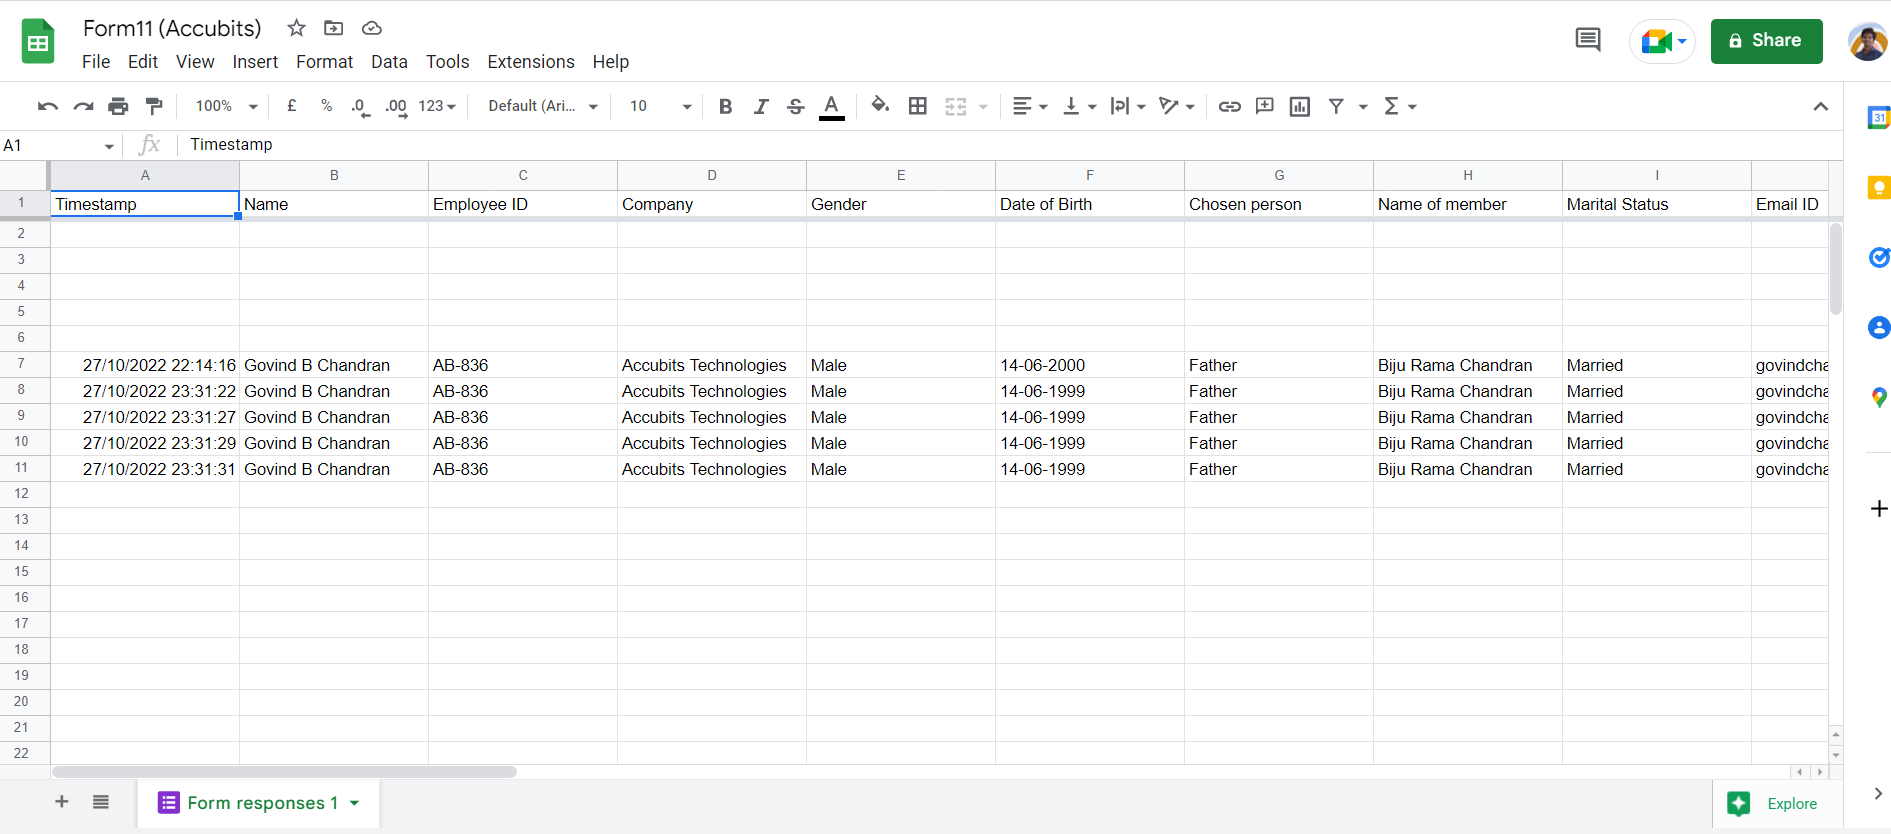Viewport: 1891px width, 834px height.
Task: Click the Share button
Action: pos(1766,41)
